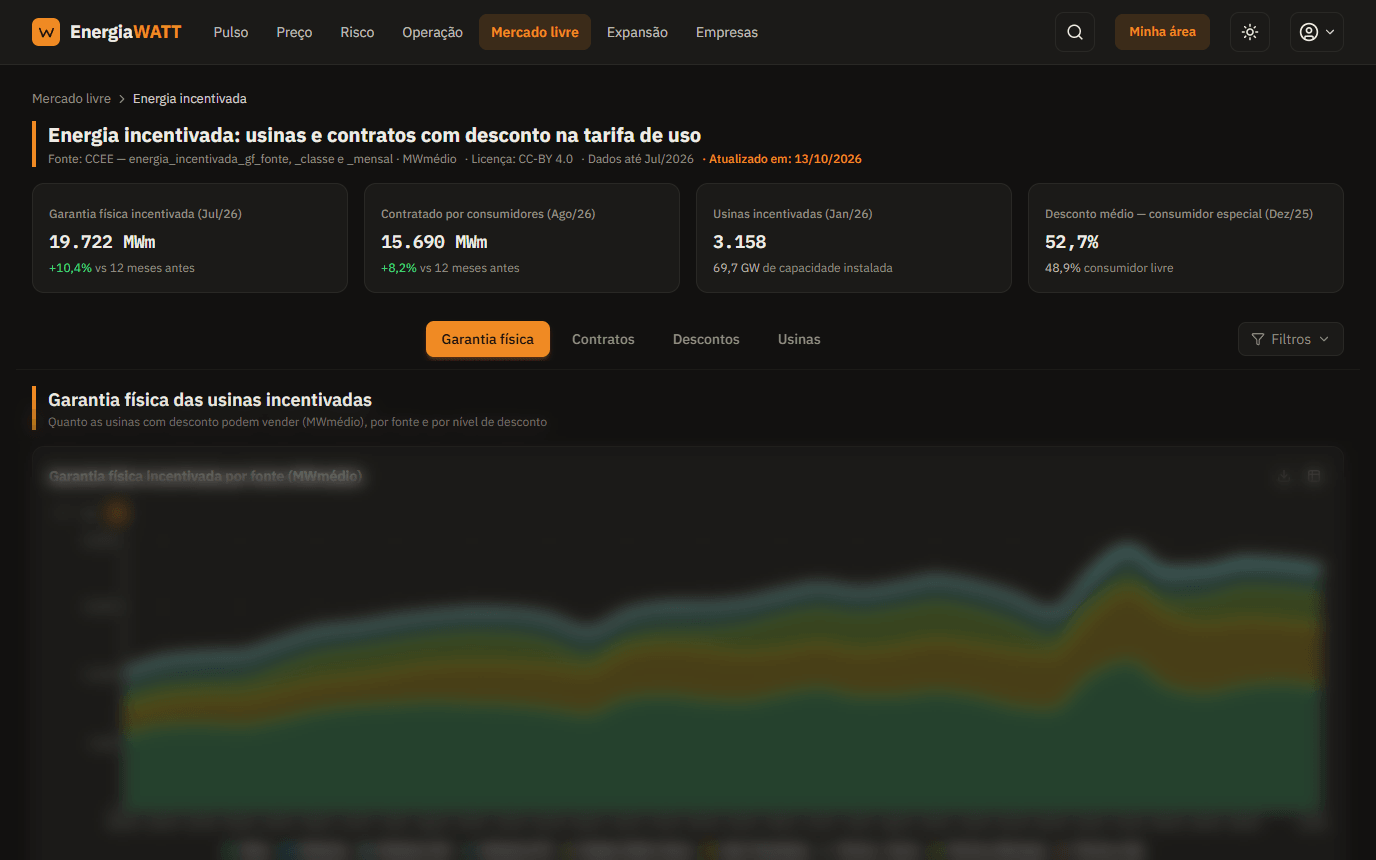The height and width of the screenshot is (860, 1376).
Task: Click the 'Garantia física incentivada (Jul/26)' card
Action: coord(190,238)
